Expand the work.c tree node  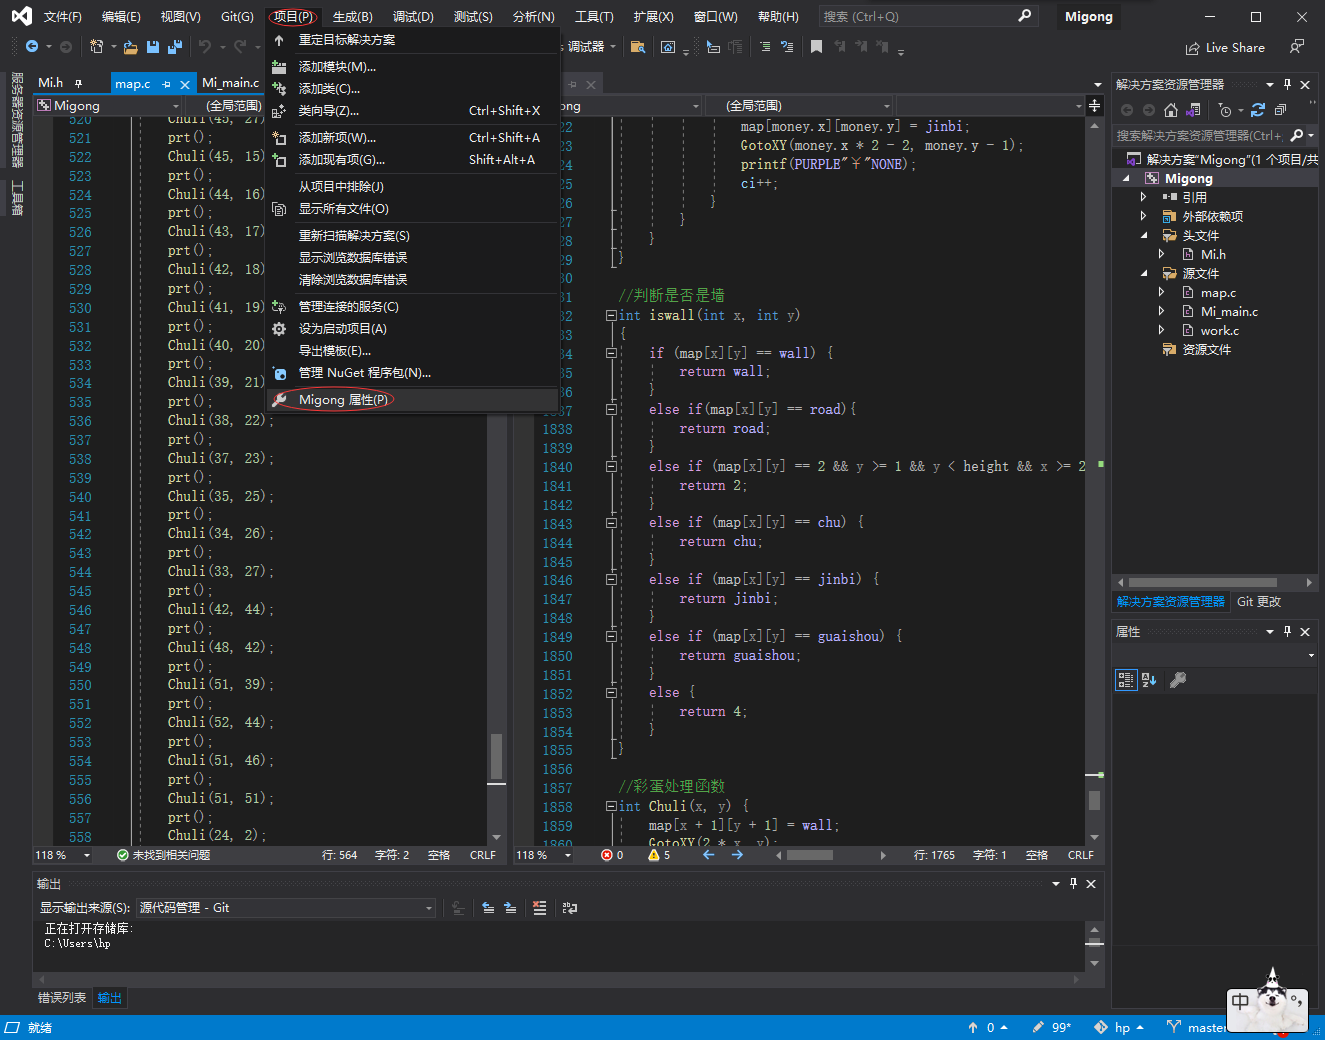[1162, 331]
